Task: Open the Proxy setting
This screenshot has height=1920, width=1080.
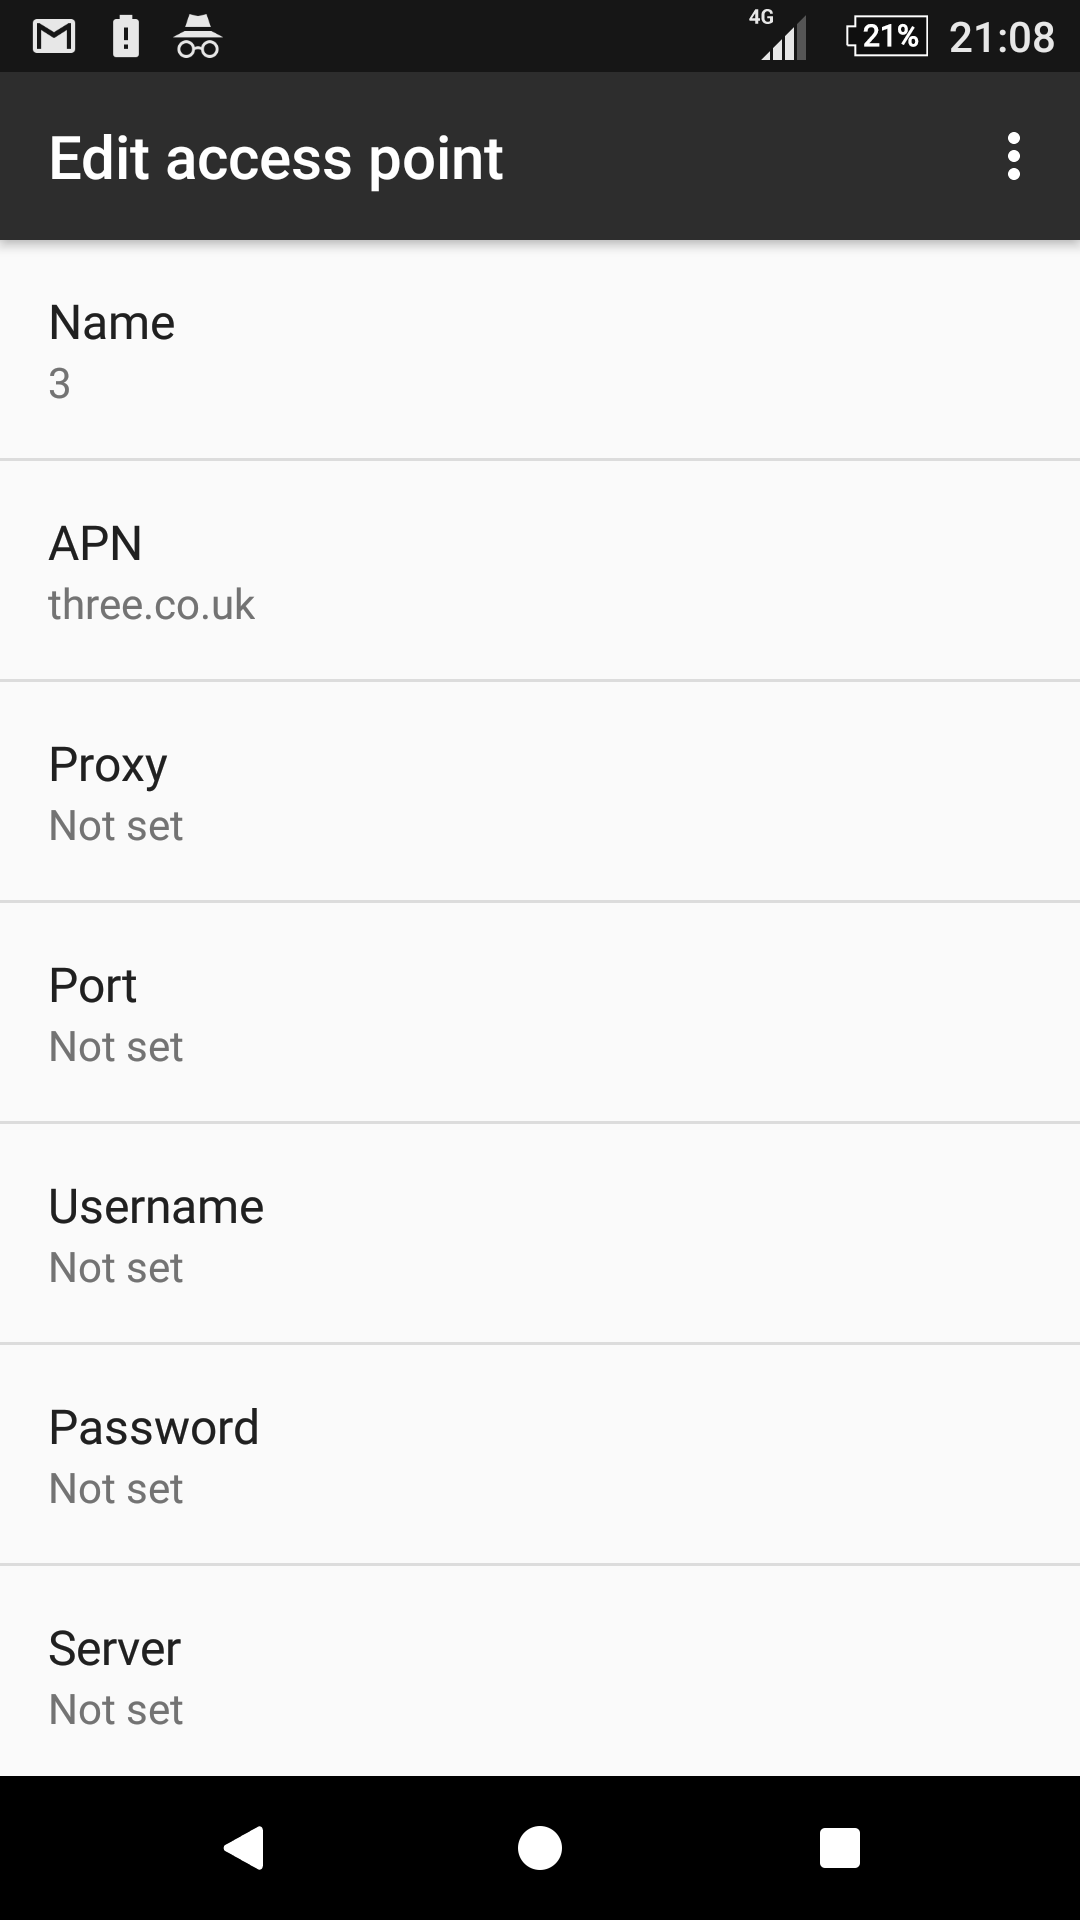Action: [x=540, y=793]
